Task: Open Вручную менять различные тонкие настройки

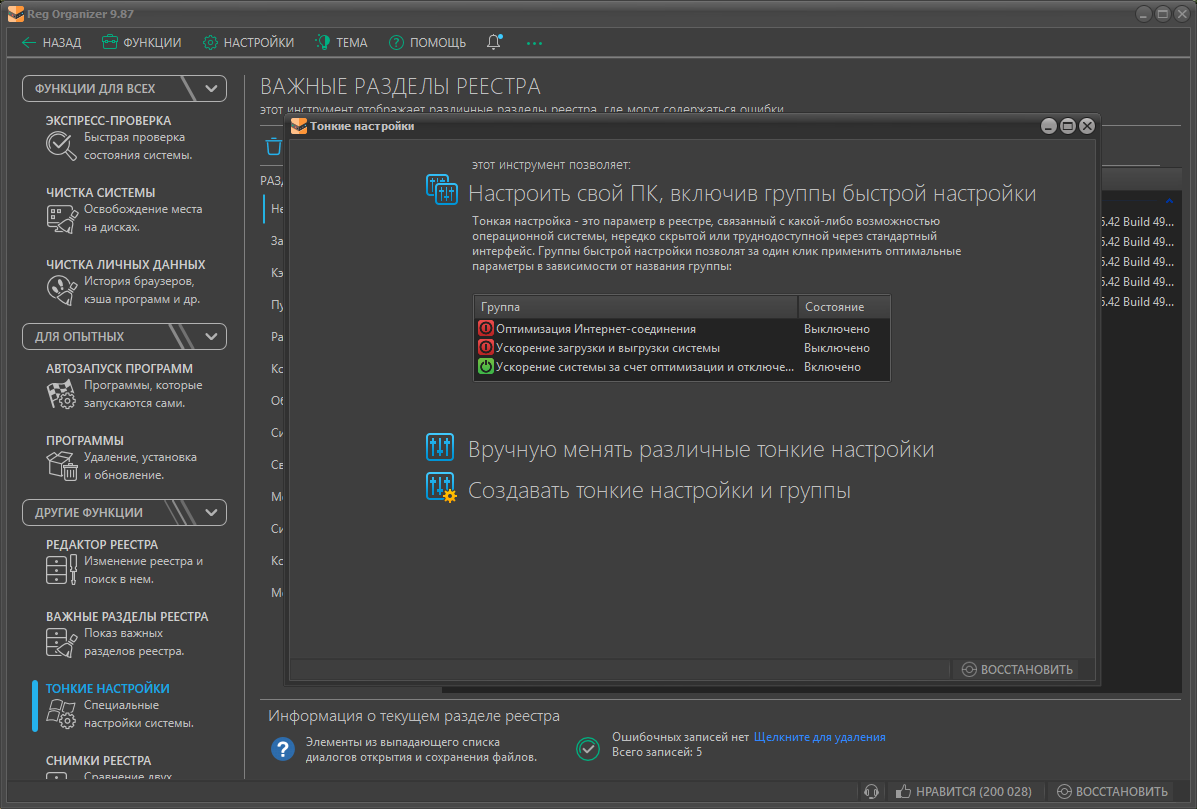Action: click(x=700, y=450)
